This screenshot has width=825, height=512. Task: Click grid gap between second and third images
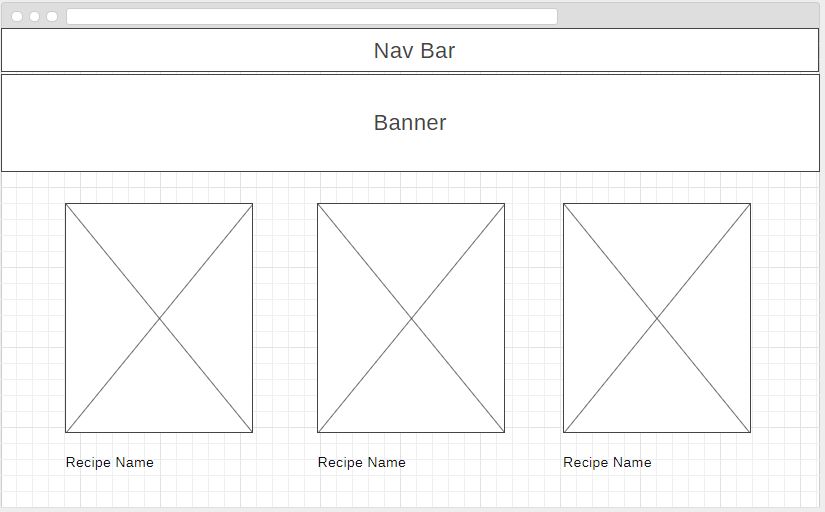click(x=534, y=318)
